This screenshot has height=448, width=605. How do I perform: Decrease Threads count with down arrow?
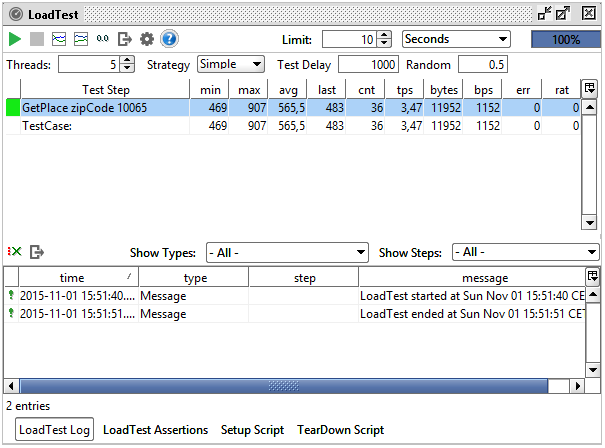[127, 68]
